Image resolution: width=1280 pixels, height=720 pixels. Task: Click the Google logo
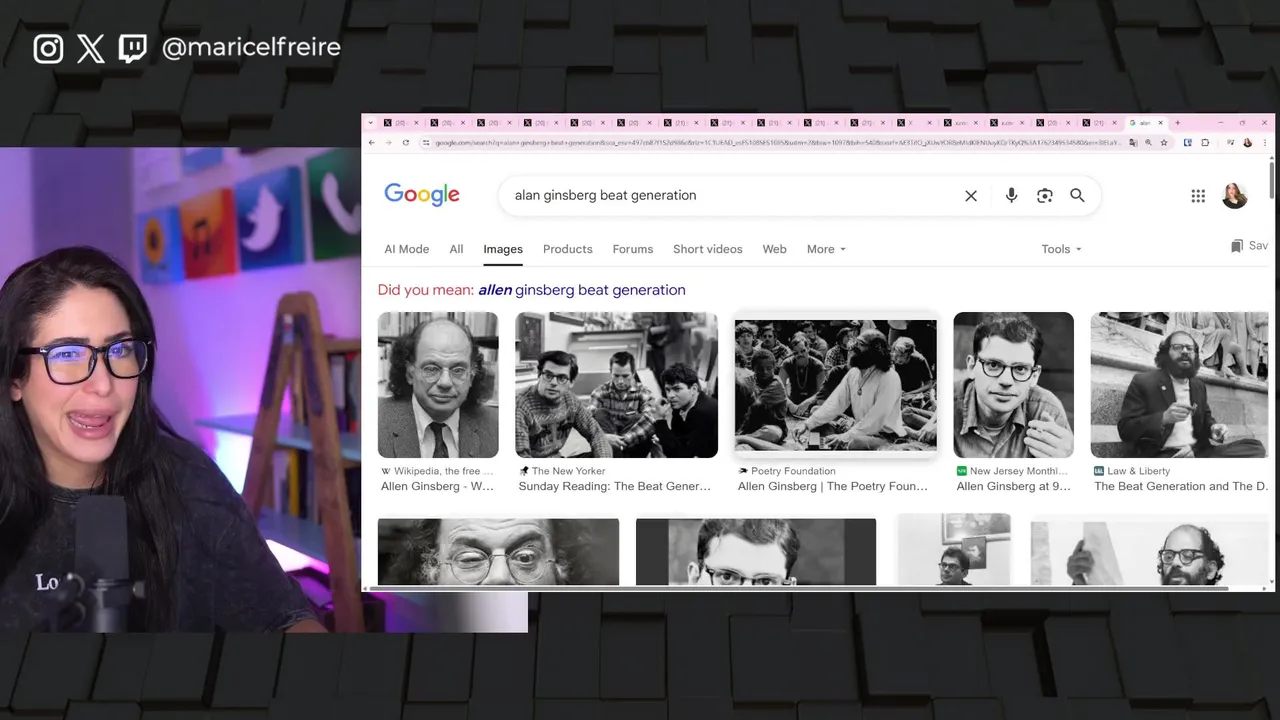pos(422,195)
